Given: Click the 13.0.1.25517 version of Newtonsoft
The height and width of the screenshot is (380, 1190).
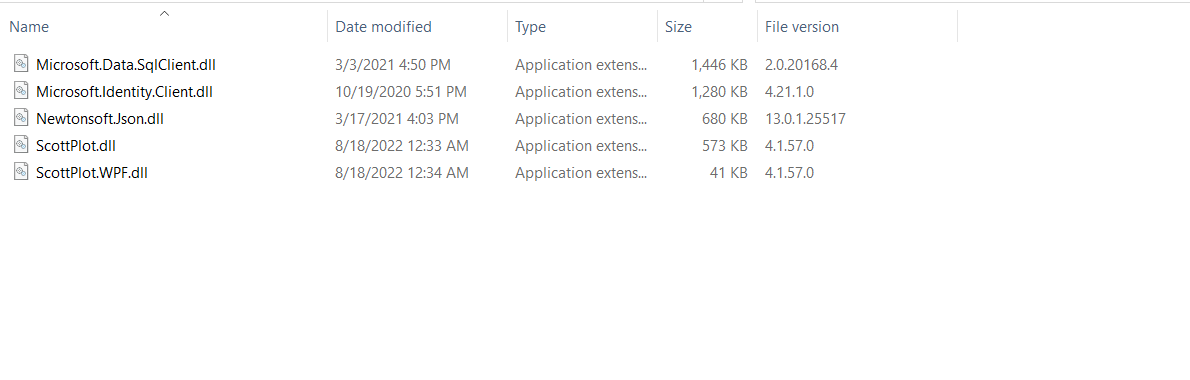Looking at the screenshot, I should tap(804, 119).
